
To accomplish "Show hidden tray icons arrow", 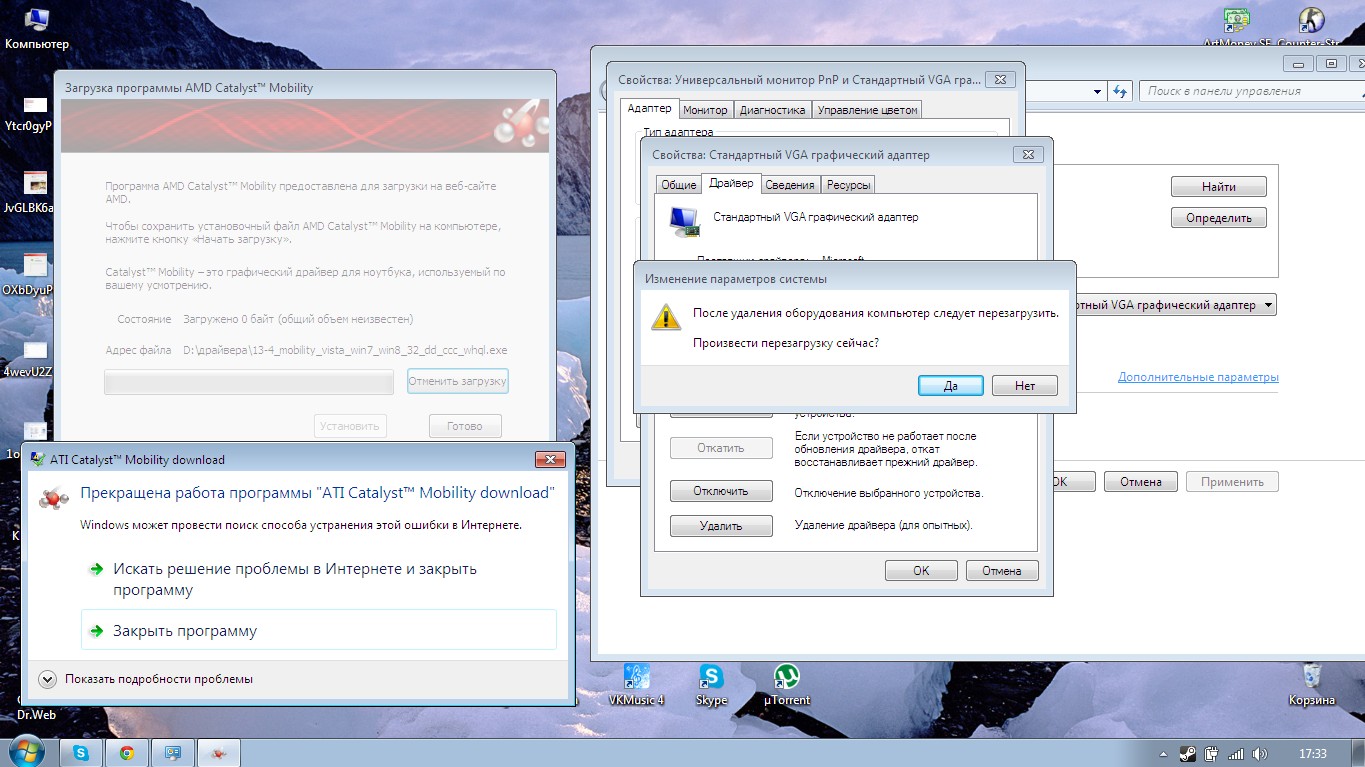I will click(1165, 753).
